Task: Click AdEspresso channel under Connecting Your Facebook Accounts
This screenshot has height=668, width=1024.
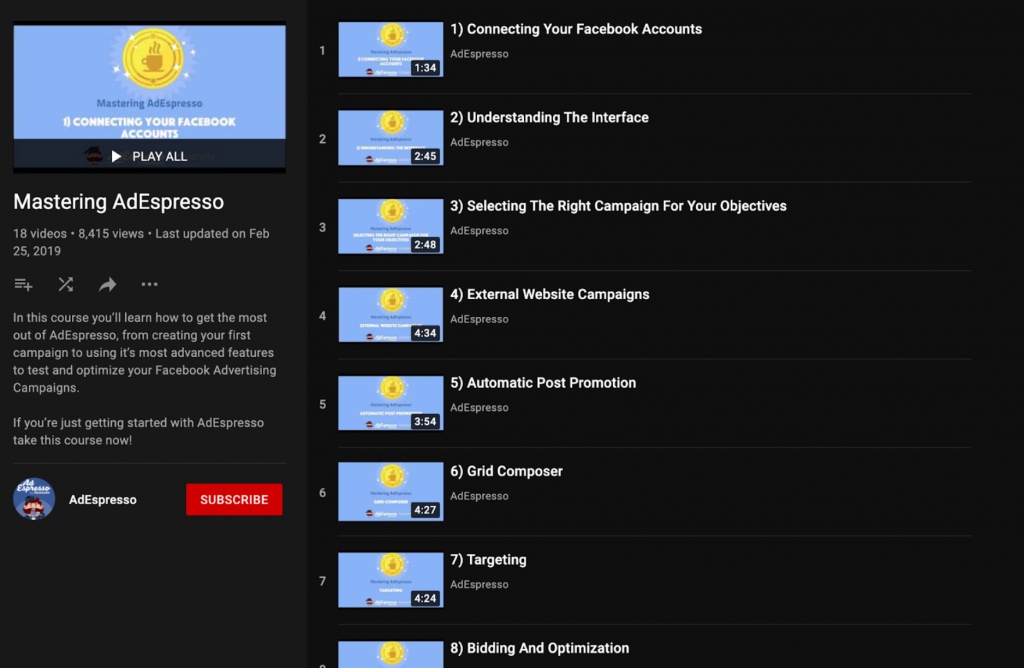Action: (479, 54)
